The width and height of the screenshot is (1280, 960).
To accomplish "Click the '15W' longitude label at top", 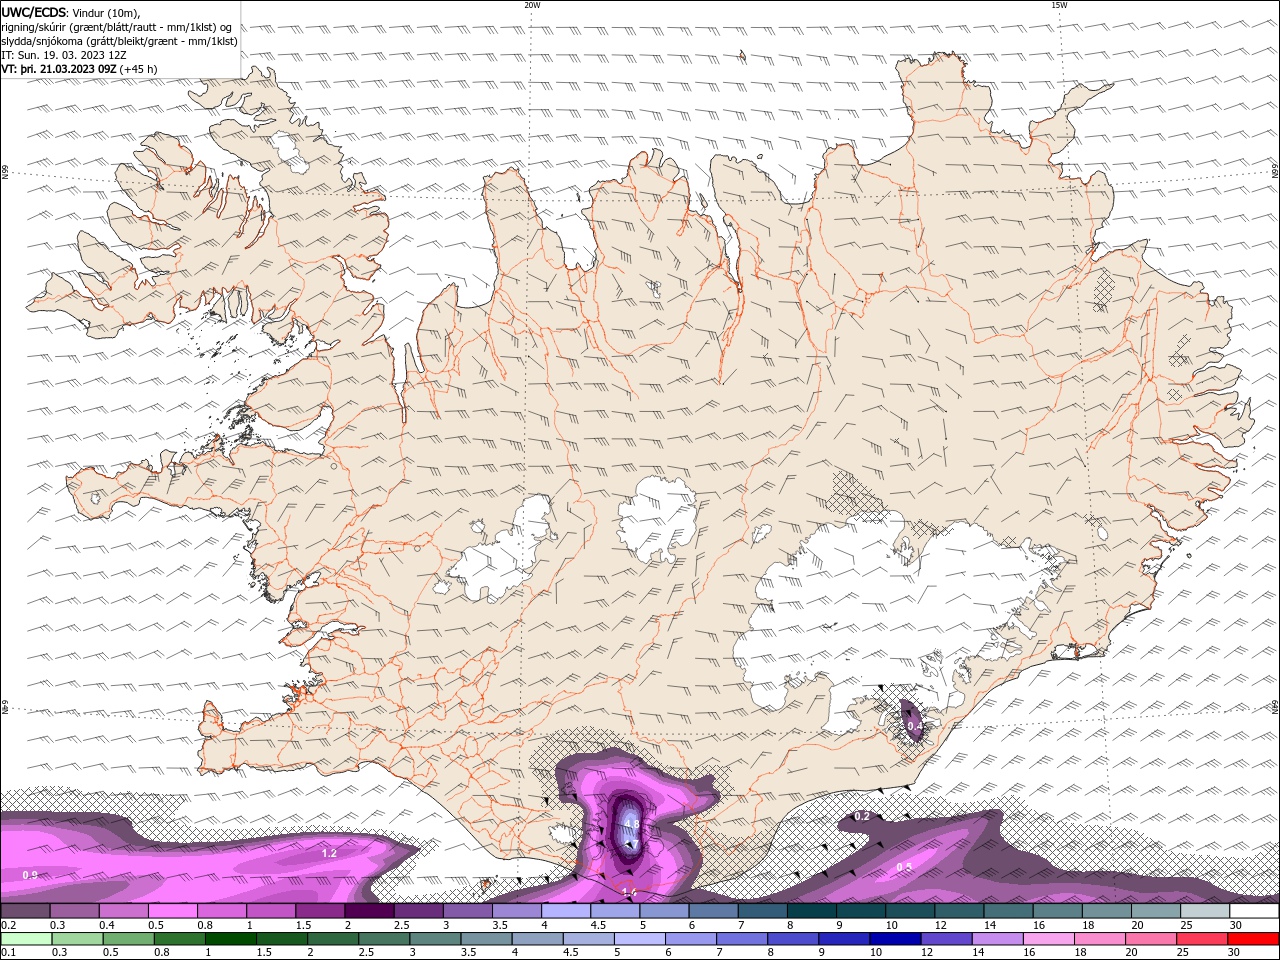I will [x=1059, y=5].
